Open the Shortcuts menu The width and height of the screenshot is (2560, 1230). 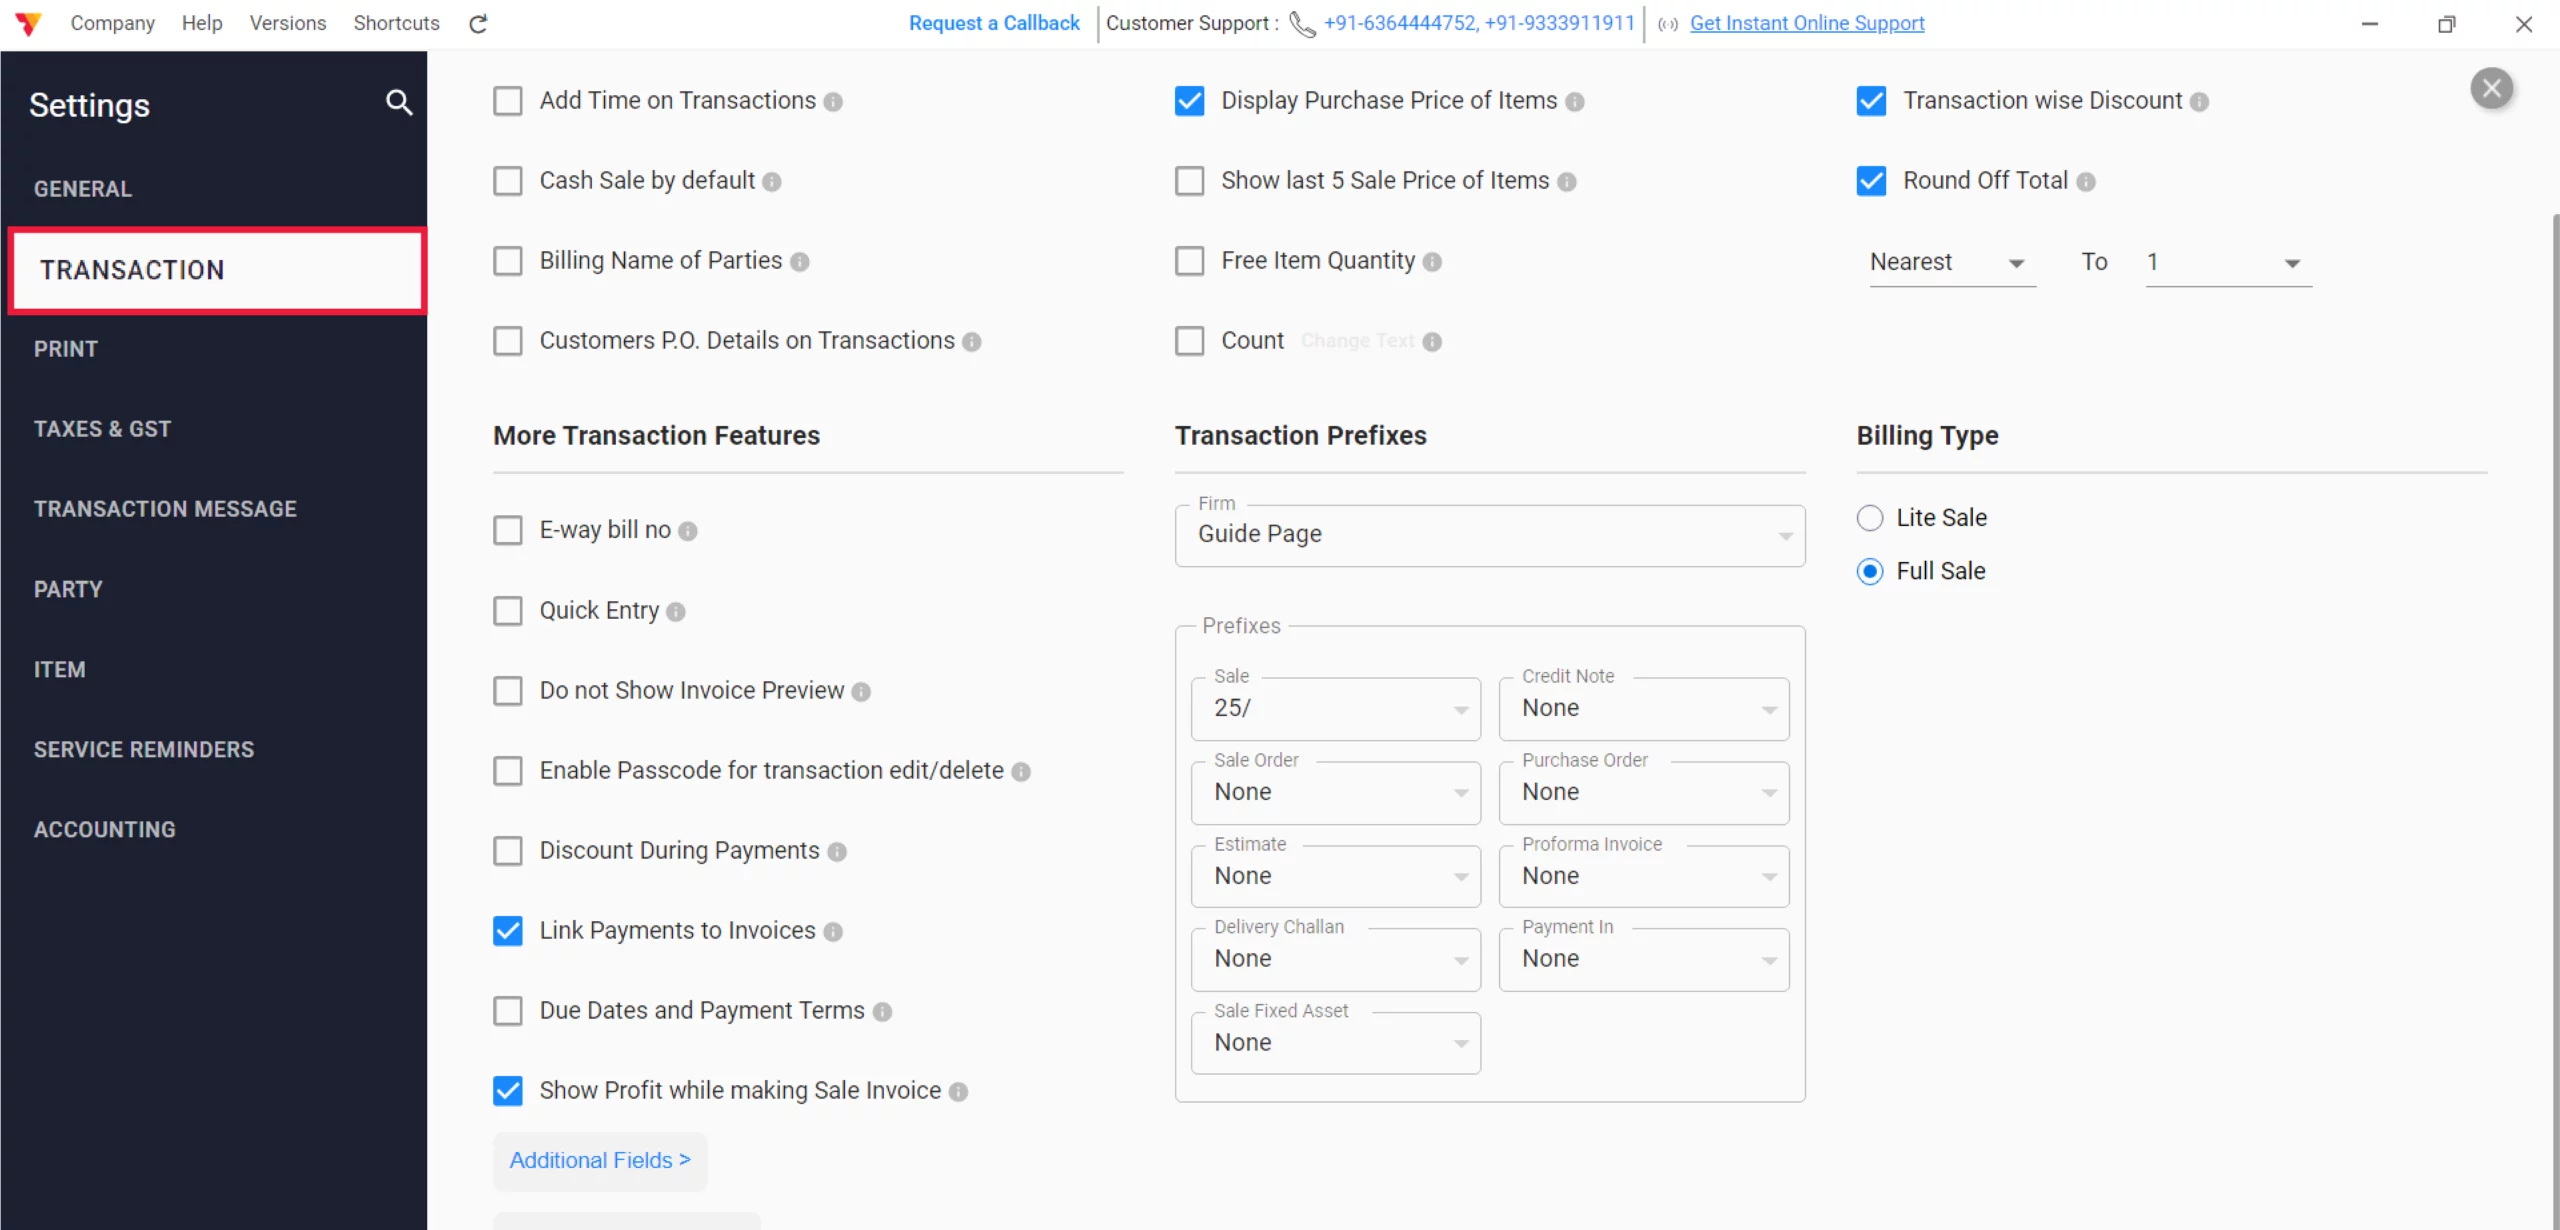click(x=396, y=23)
